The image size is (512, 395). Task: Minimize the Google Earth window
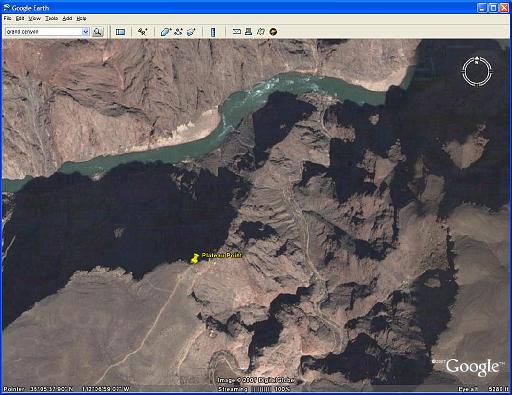[x=482, y=8]
